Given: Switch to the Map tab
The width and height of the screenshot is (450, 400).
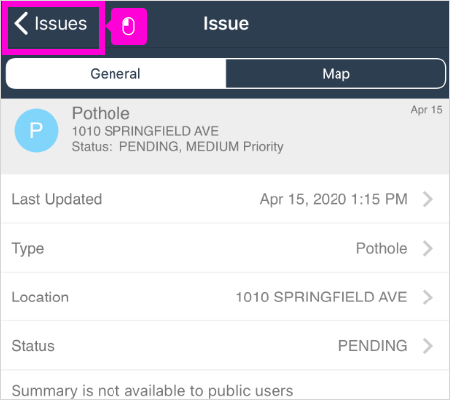Looking at the screenshot, I should (x=336, y=74).
